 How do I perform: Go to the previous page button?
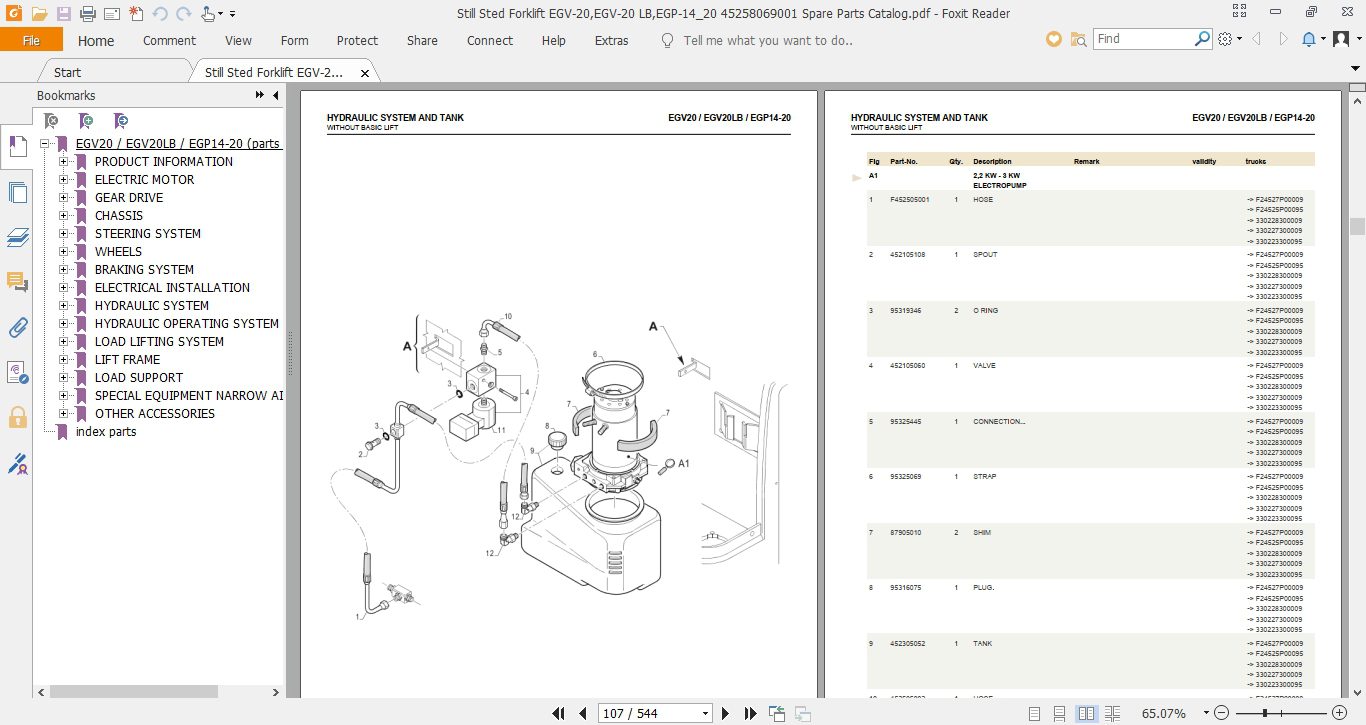coord(585,714)
